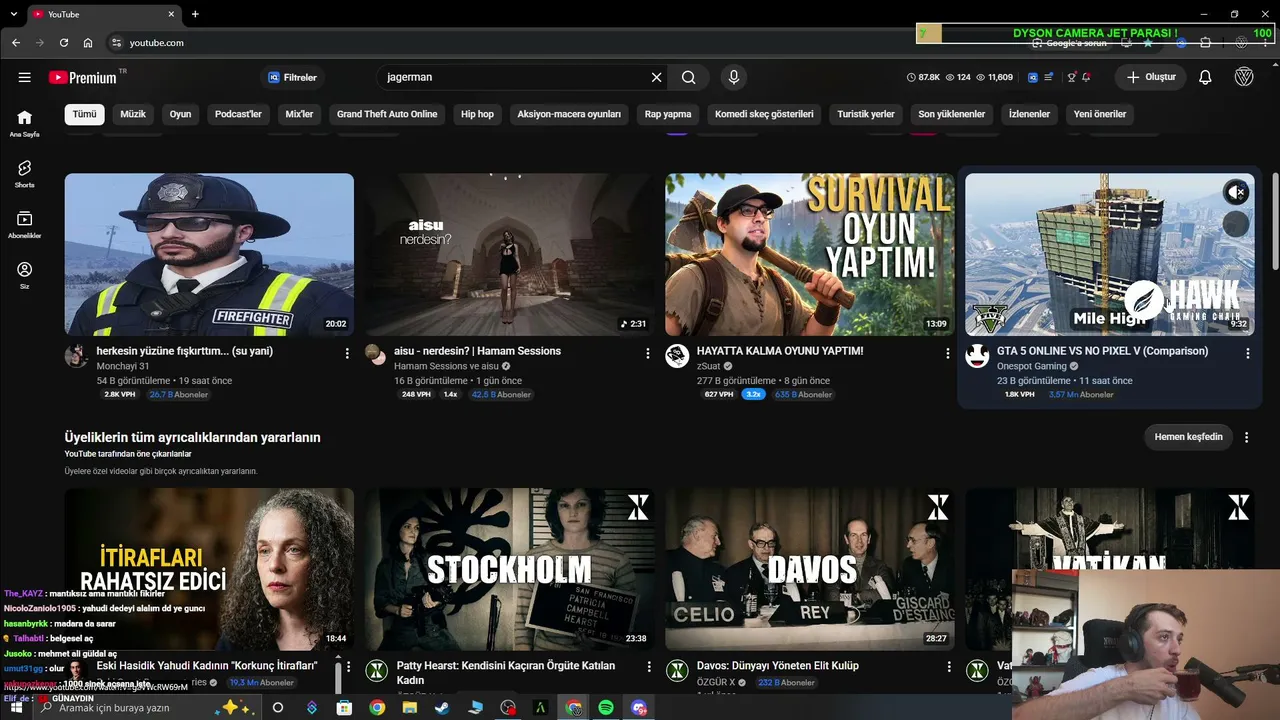Select the Grand Theft Auto Online chip

click(x=387, y=114)
